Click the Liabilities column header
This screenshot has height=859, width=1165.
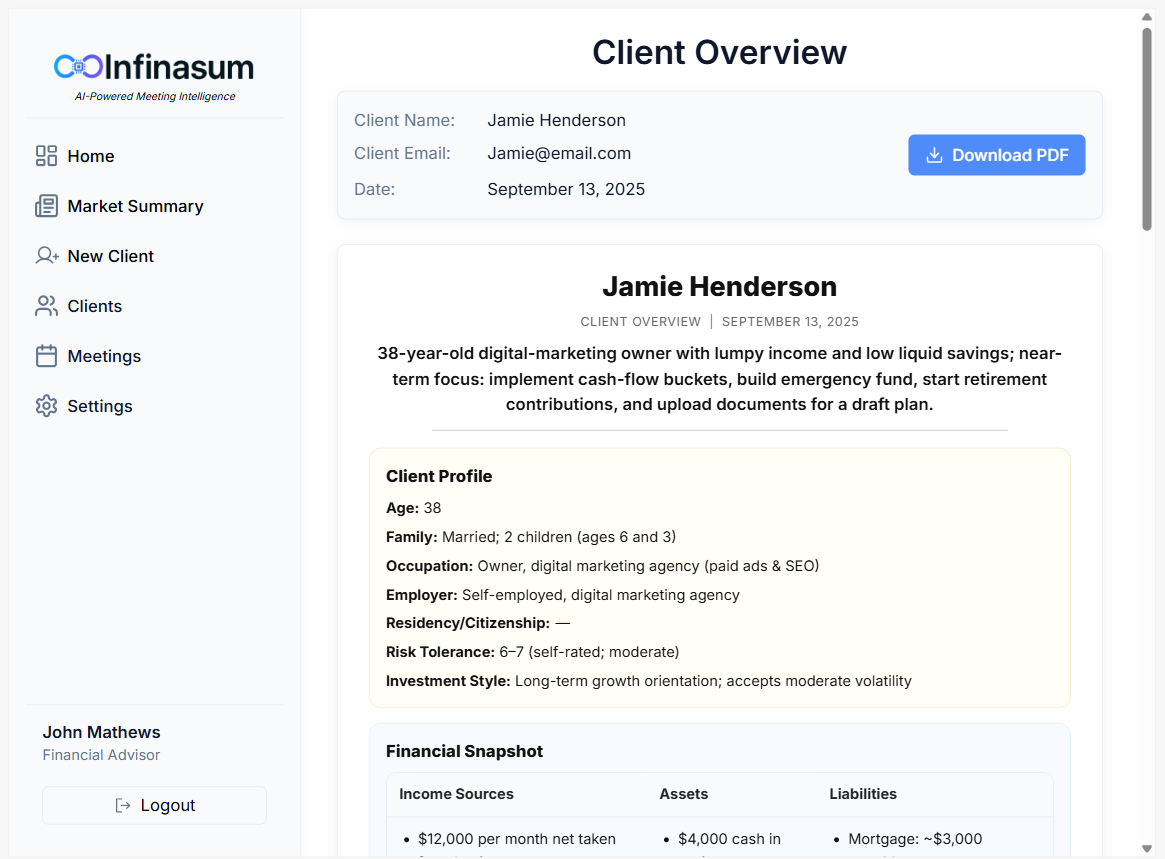(x=863, y=794)
